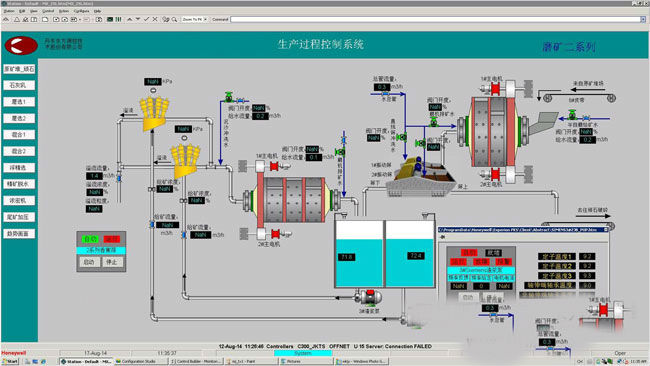Click the 定子温度2 label in popup

(557, 266)
